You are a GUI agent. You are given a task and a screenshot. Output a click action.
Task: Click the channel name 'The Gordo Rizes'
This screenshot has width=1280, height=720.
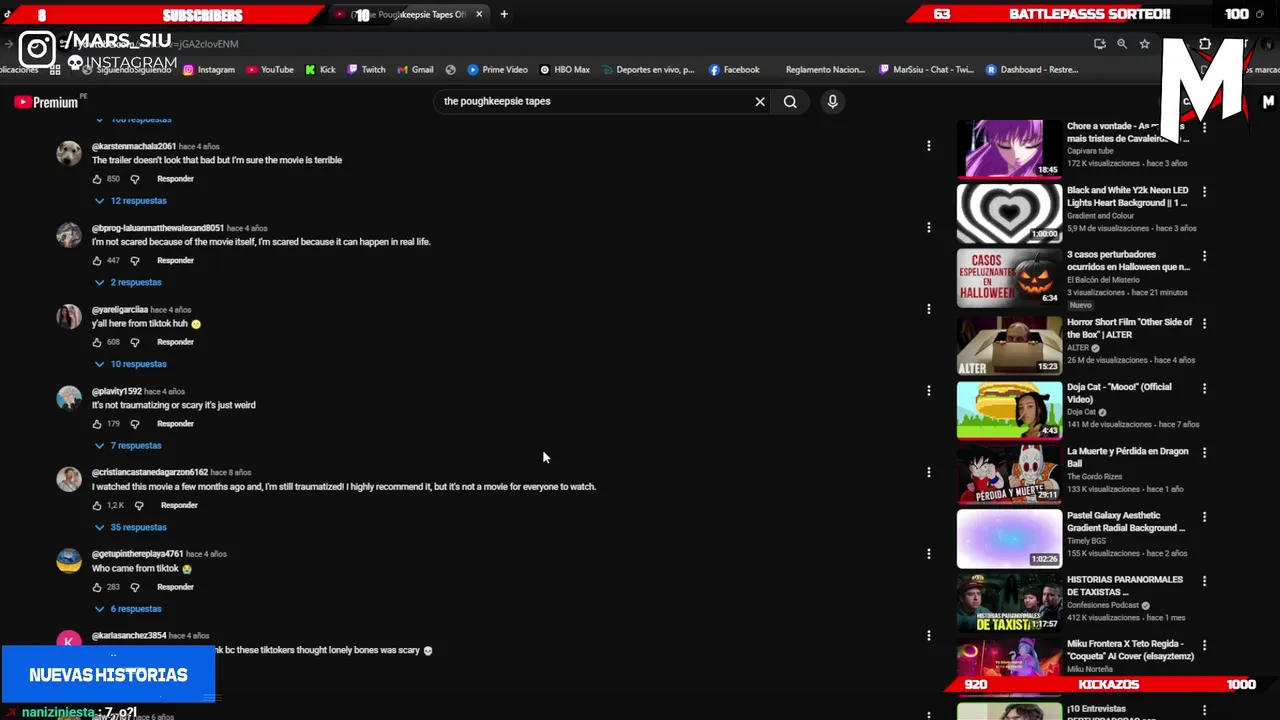coord(1096,477)
